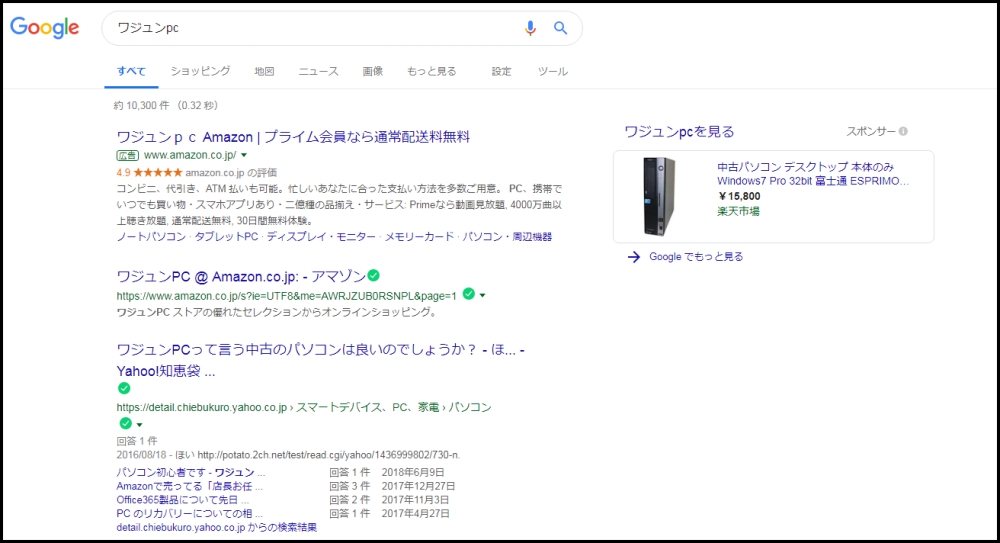Click the green checkmark beside the ワジュンPC @ Amazon.co.jp title

[x=374, y=275]
